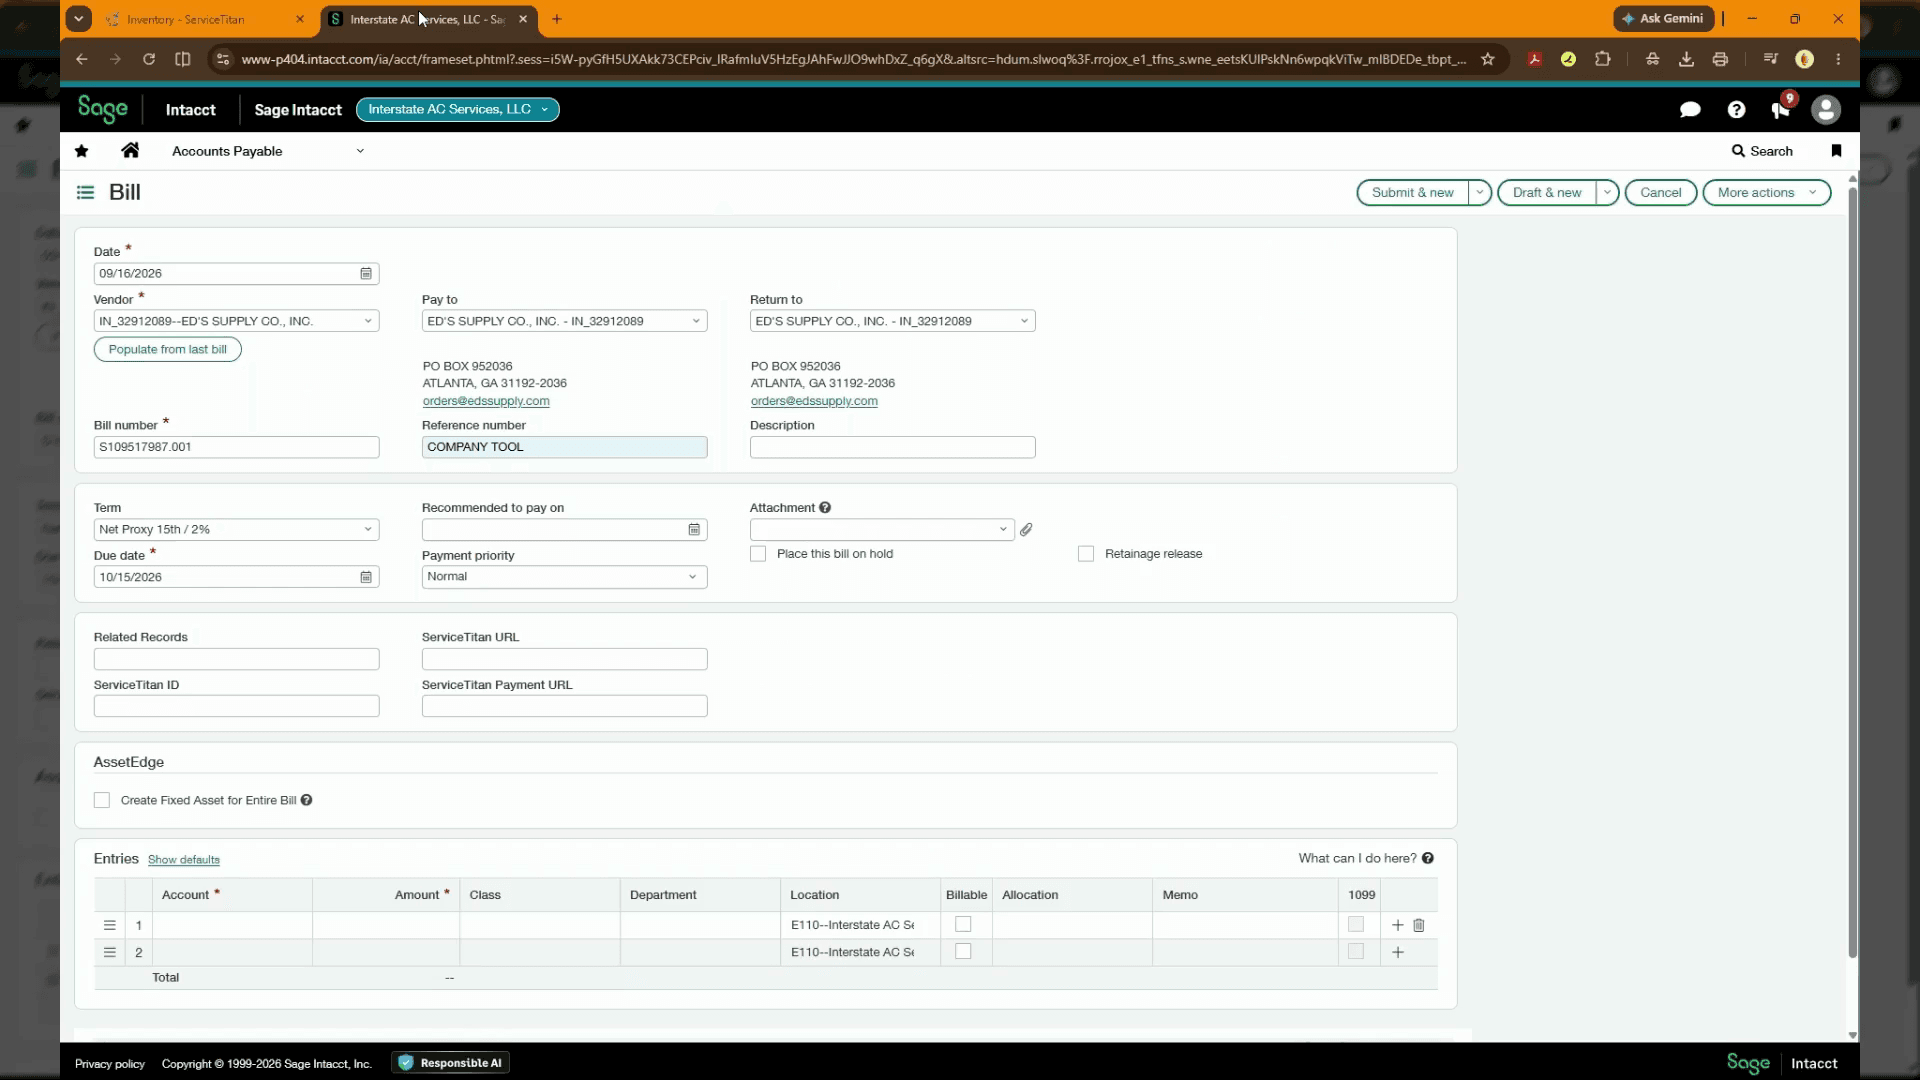Screen dimensions: 1920x1080
Task: Open the favorites star icon
Action: click(x=82, y=151)
